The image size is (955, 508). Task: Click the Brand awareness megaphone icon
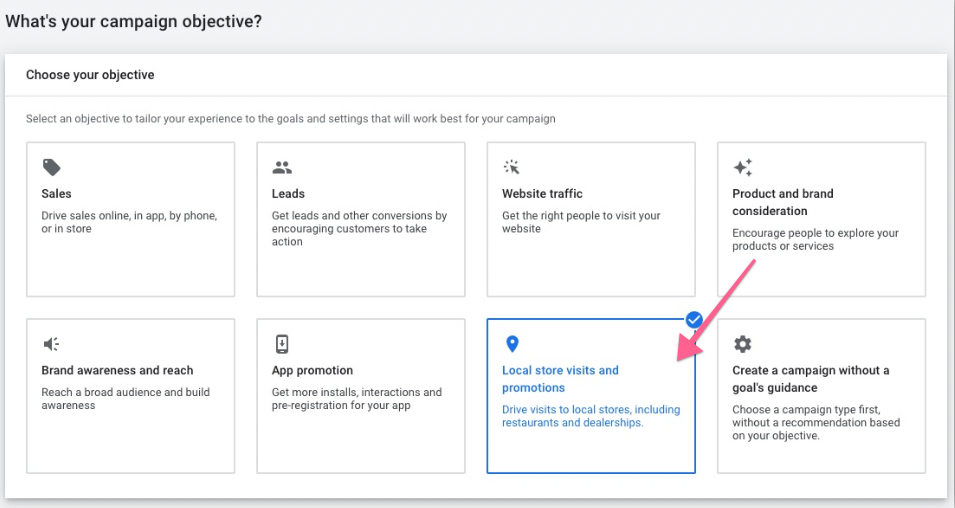tap(51, 344)
